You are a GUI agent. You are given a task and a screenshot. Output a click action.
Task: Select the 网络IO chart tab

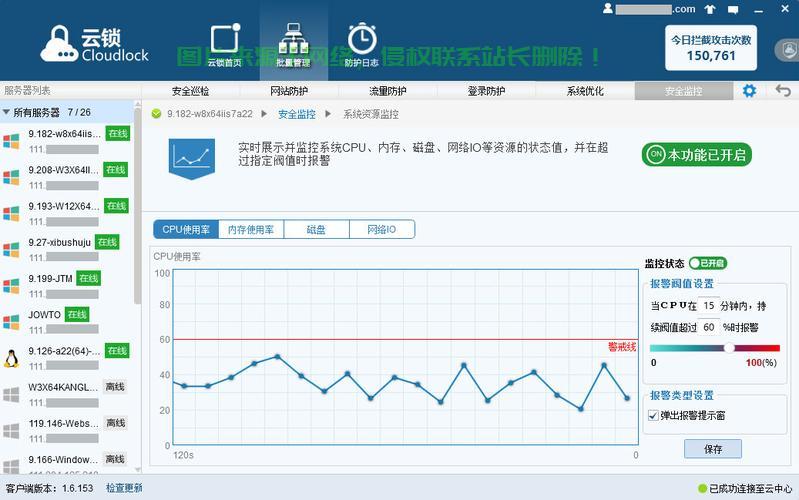coord(382,229)
